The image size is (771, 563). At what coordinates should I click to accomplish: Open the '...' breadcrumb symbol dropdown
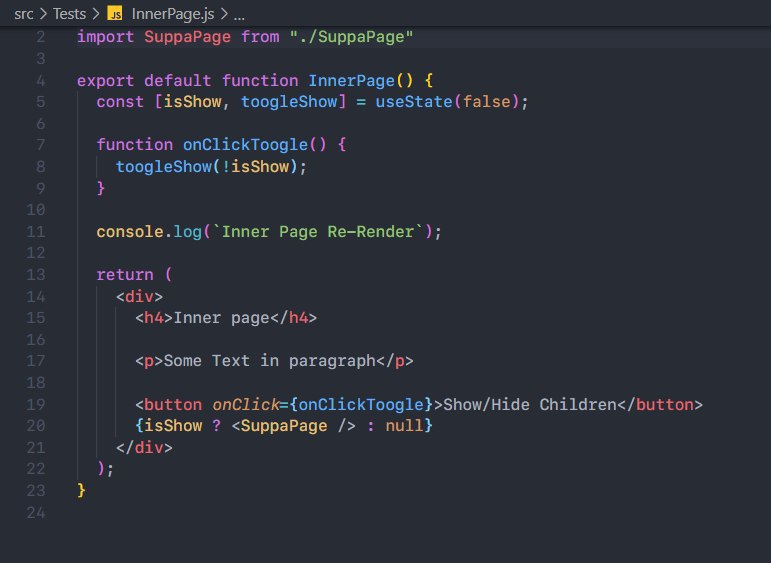[x=239, y=16]
